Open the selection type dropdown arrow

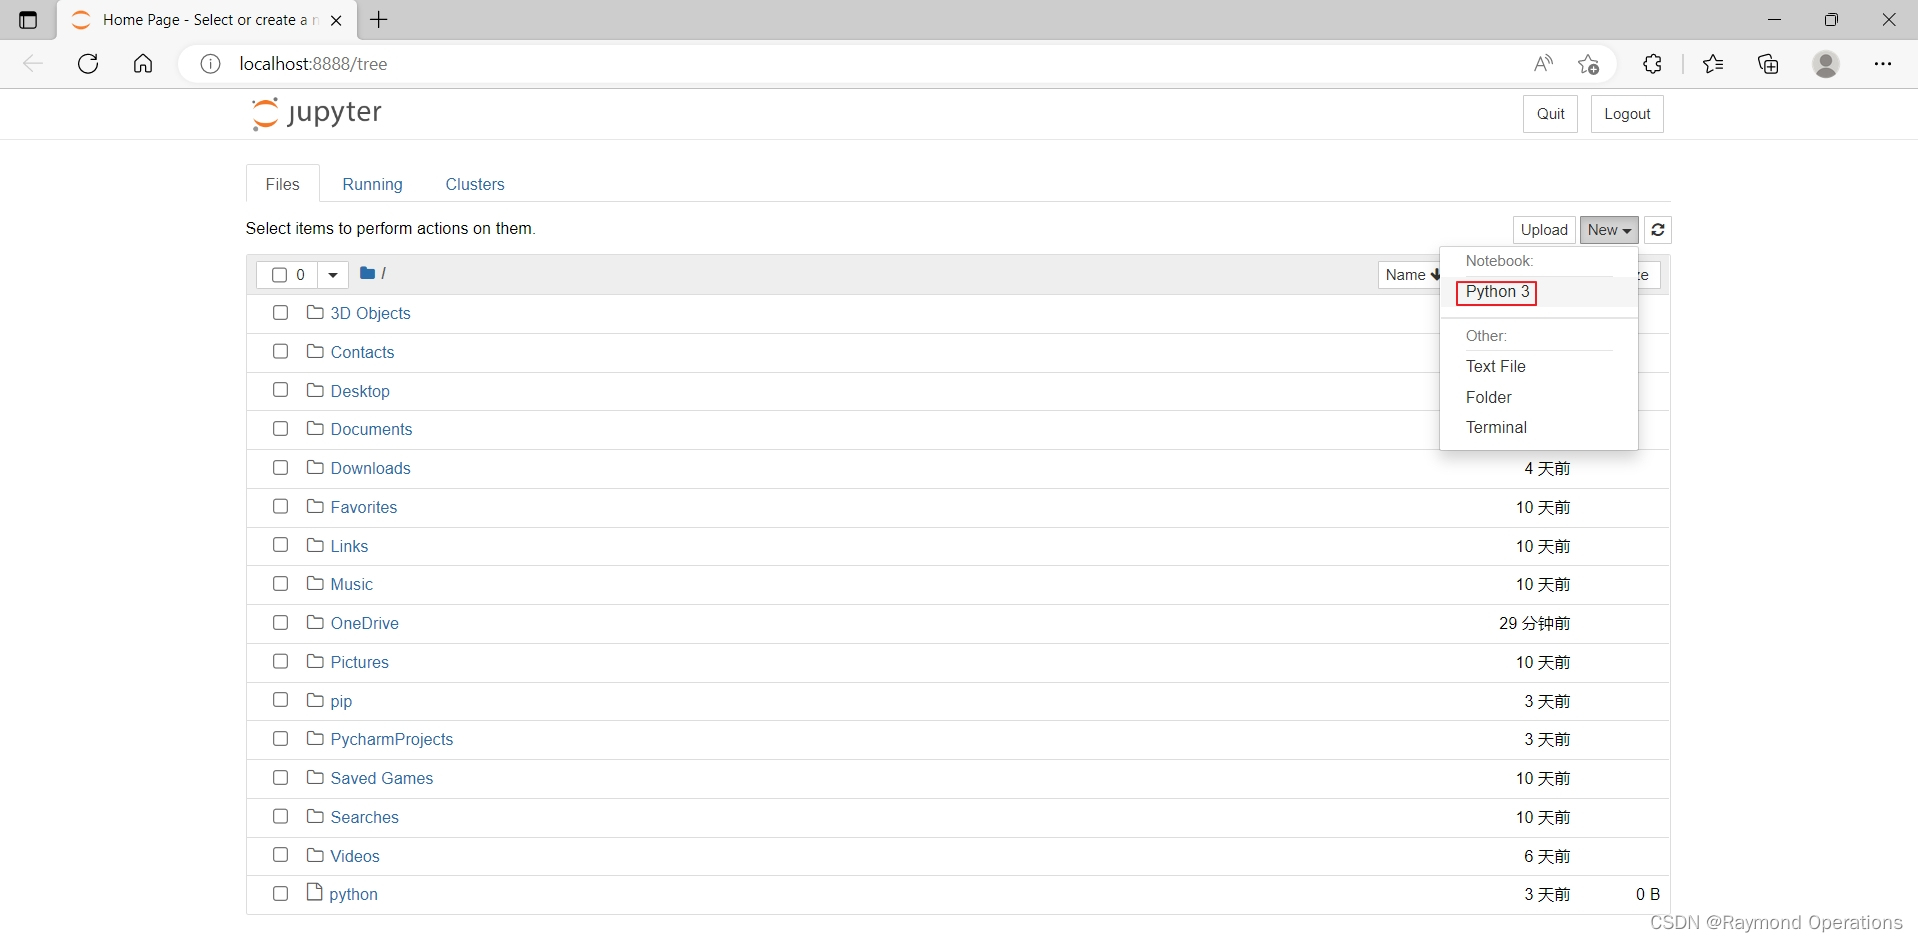[333, 274]
